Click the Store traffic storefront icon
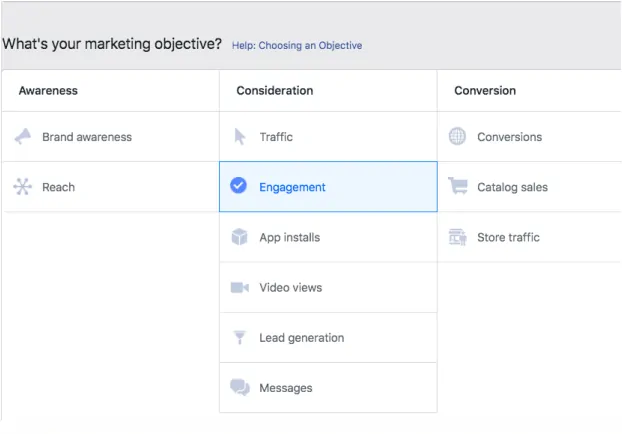 [457, 237]
